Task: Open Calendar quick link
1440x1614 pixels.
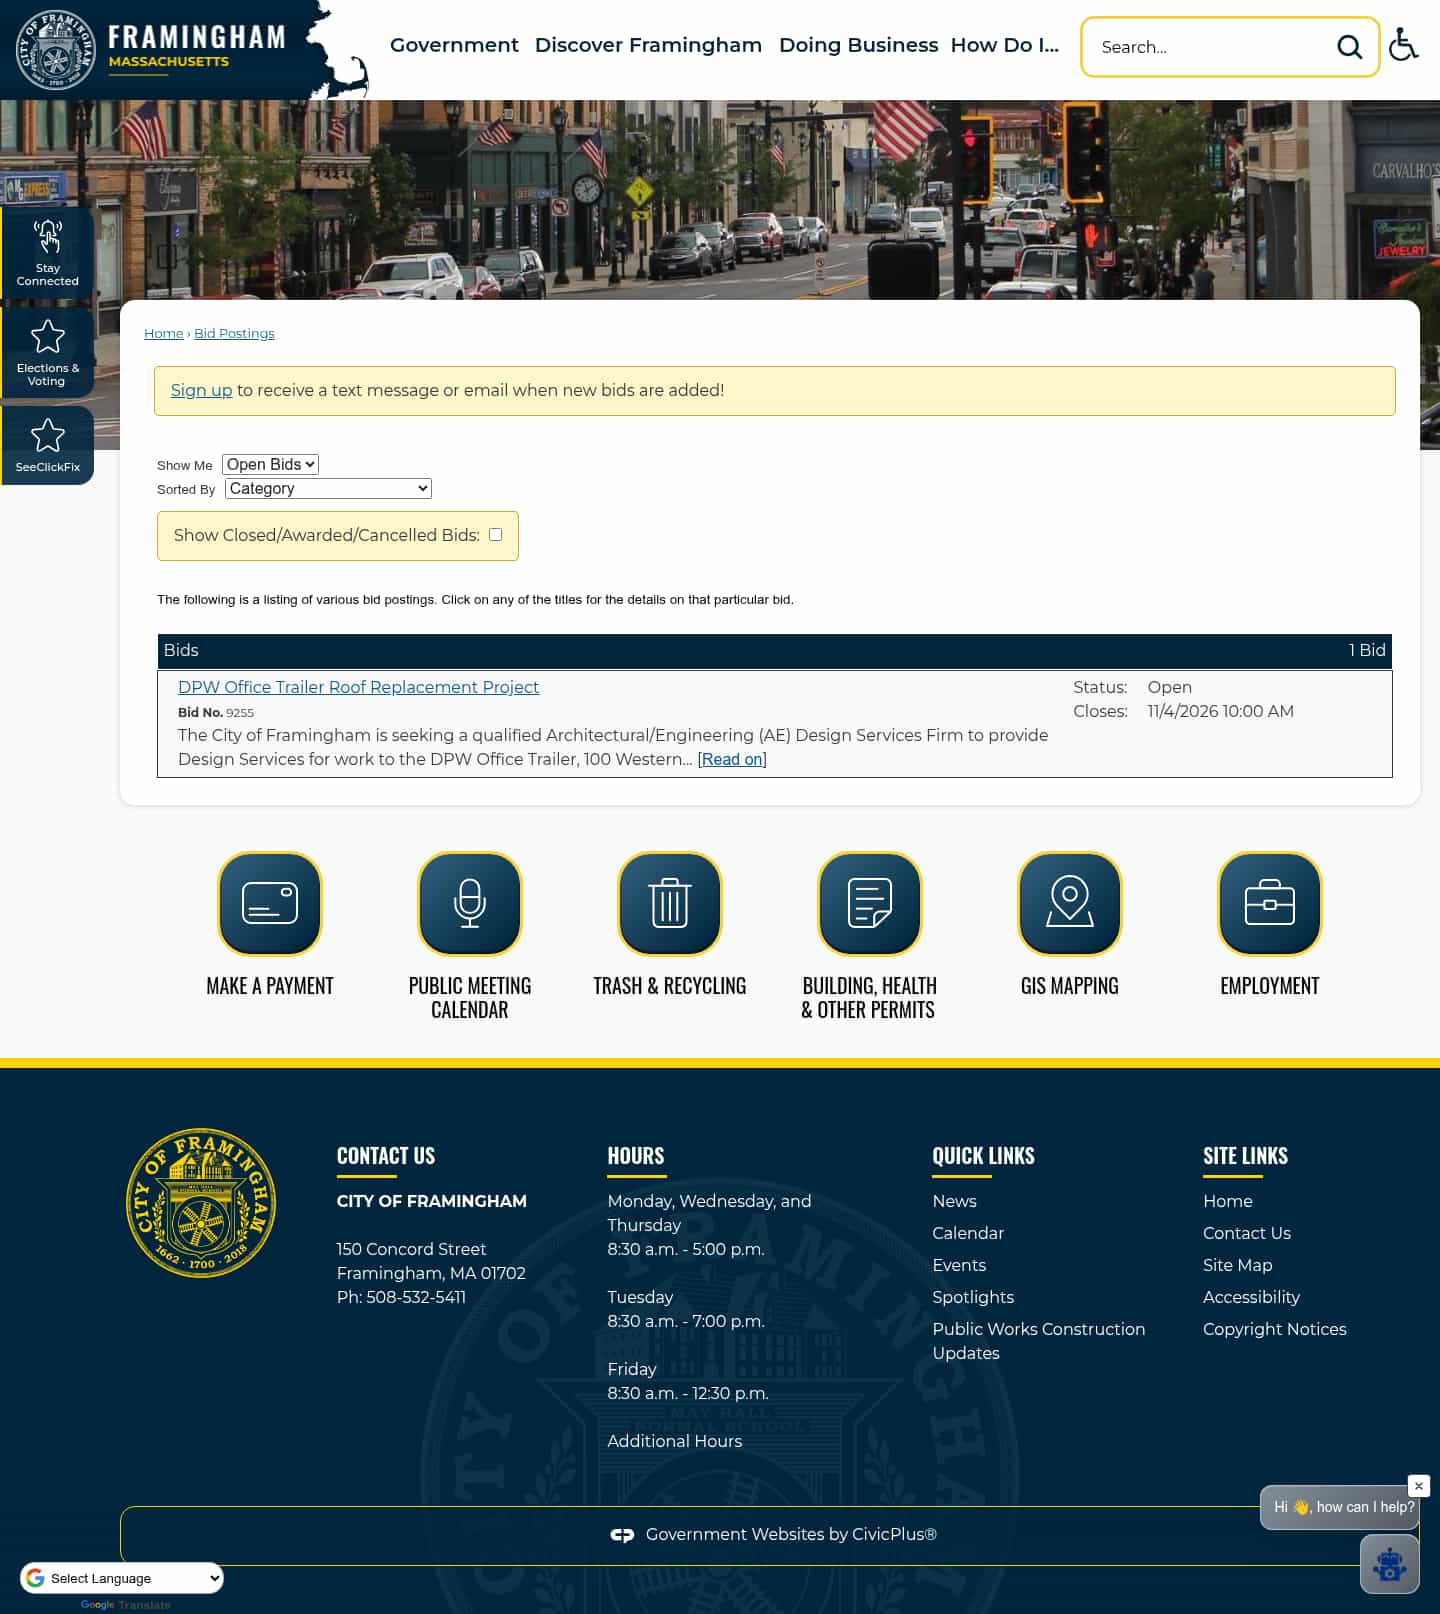Action: 968,1233
